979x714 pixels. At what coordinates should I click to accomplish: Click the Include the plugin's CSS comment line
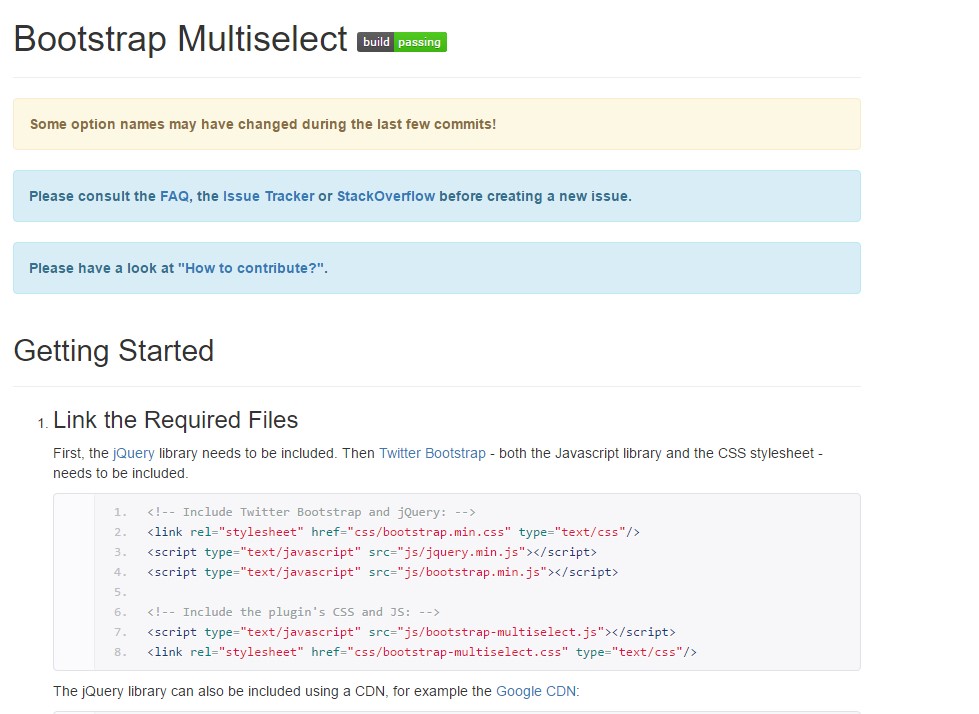[294, 612]
